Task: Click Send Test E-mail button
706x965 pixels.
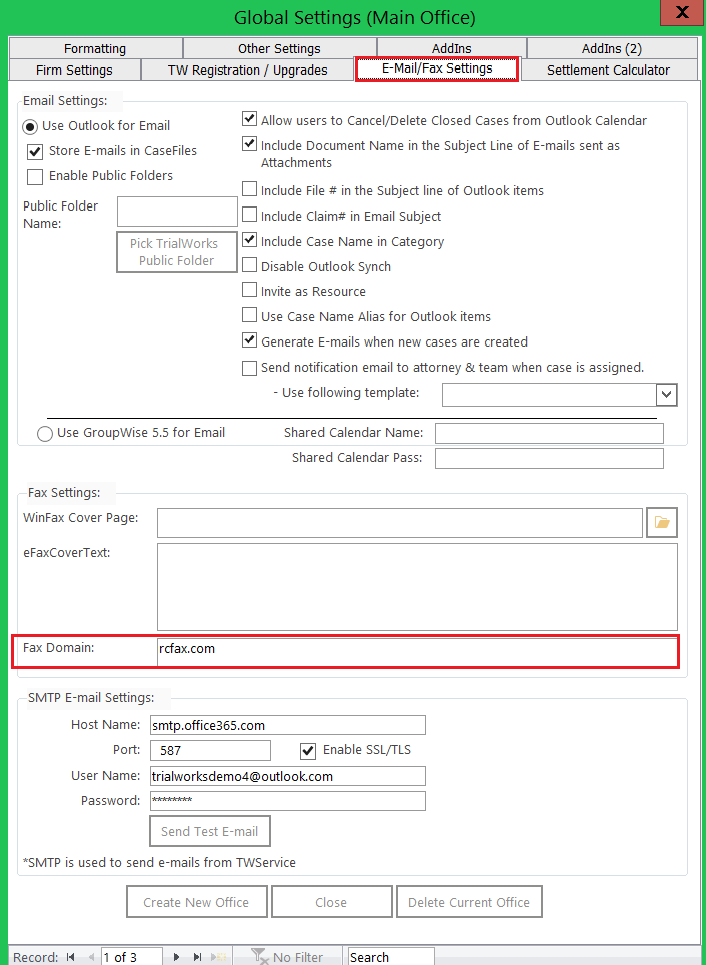Action: [210, 831]
